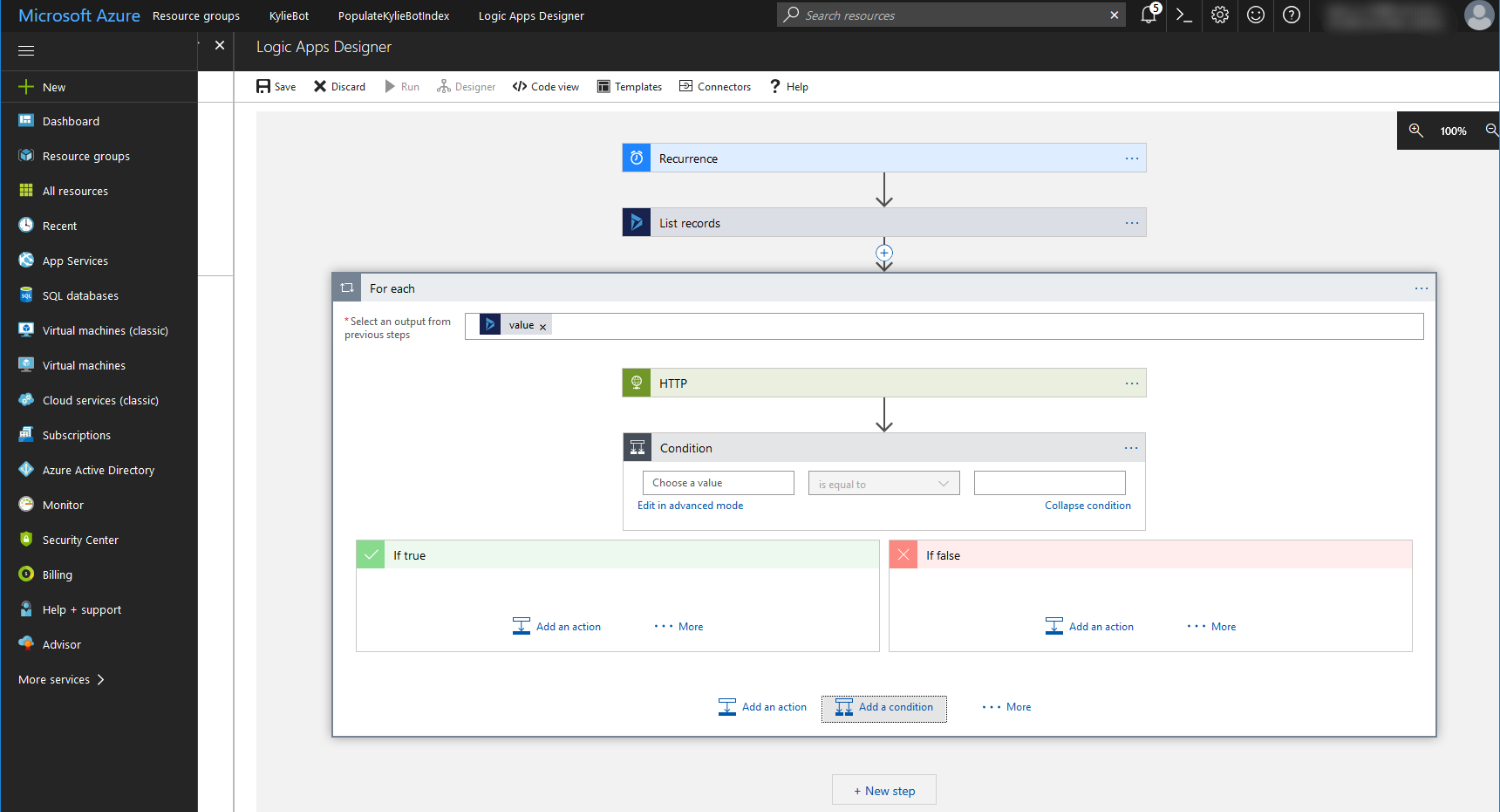Click the Recurrence clock icon
The image size is (1500, 812).
(x=637, y=158)
